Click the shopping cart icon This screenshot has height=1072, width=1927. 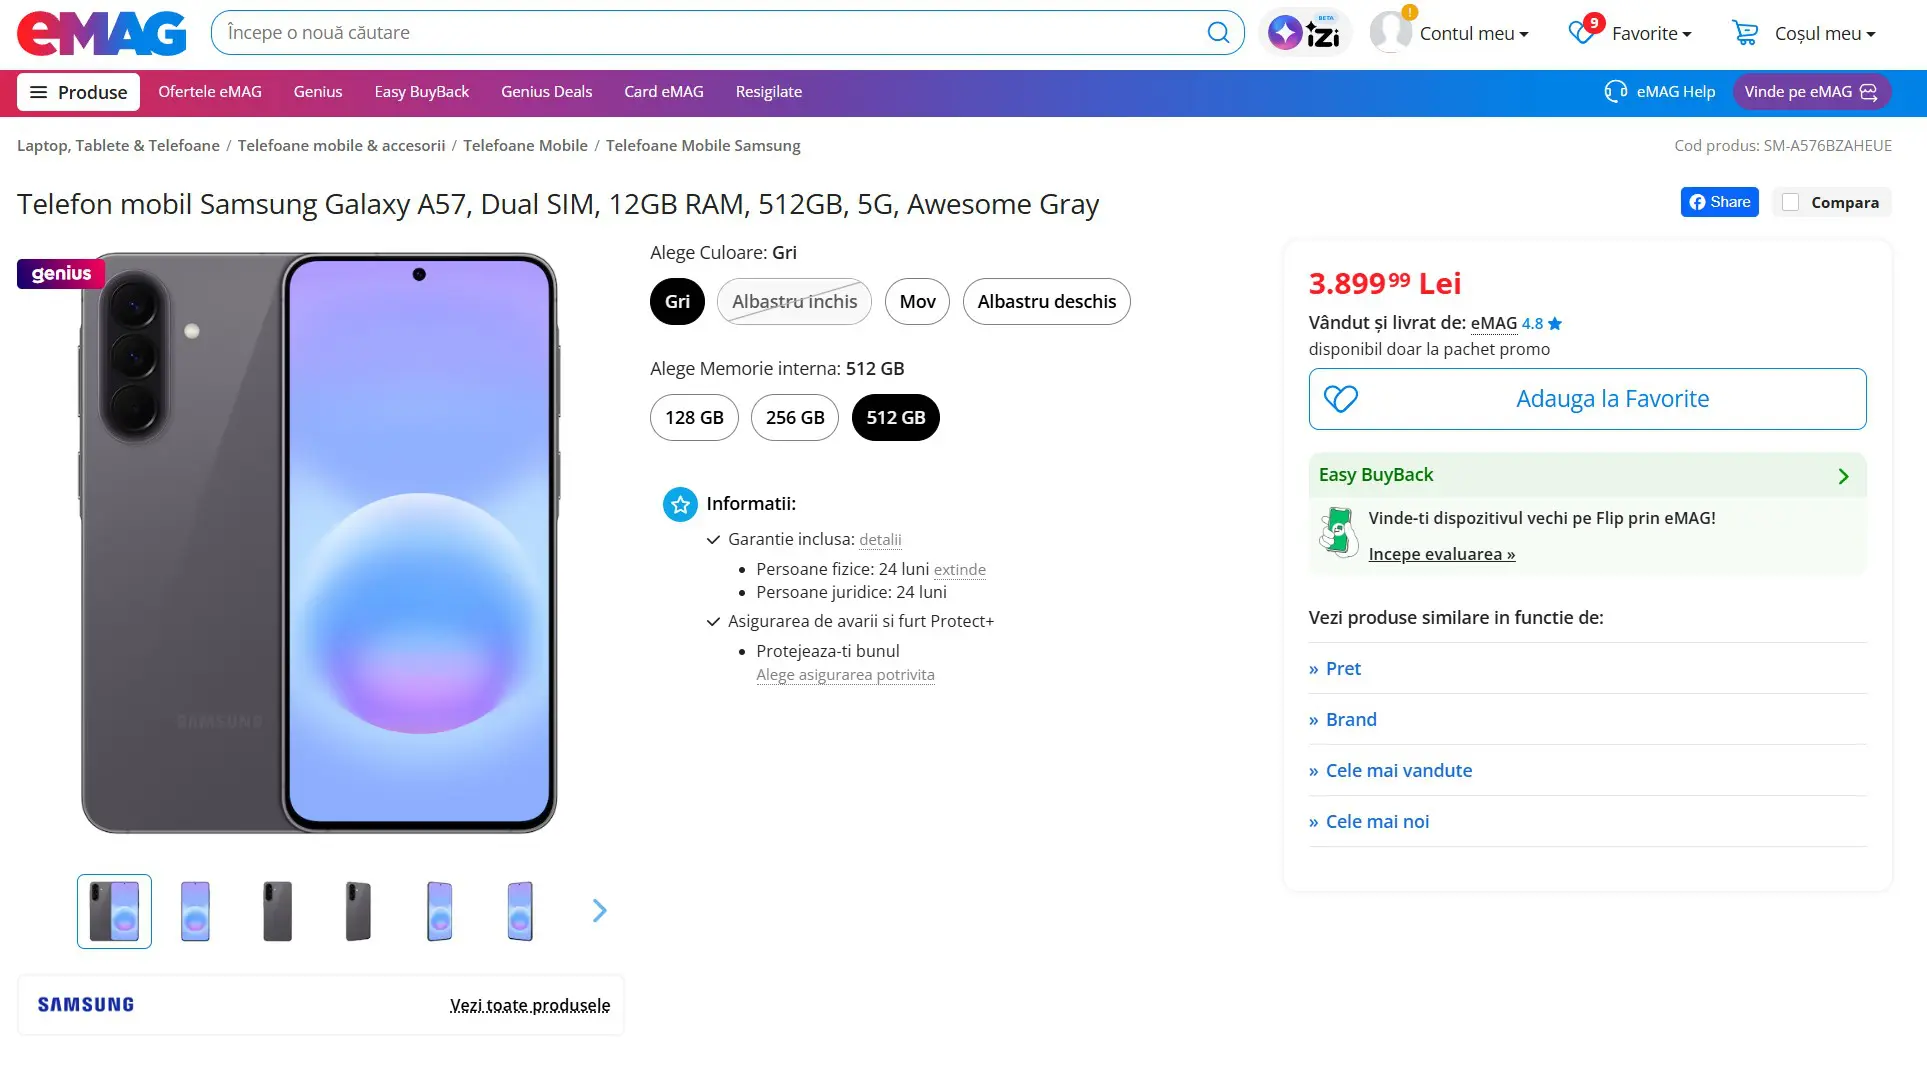tap(1745, 33)
